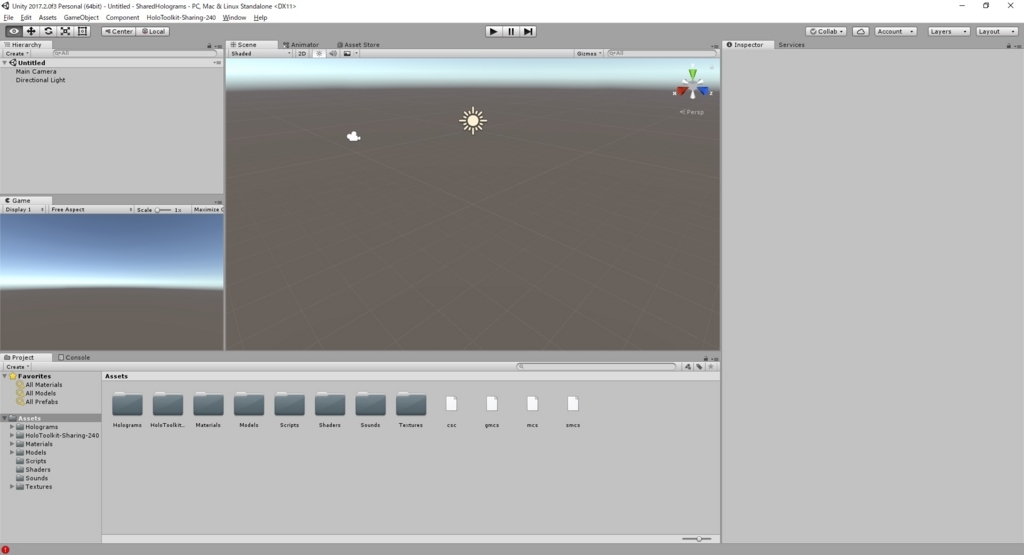Select the gmcs file icon
This screenshot has width=1024, height=555.
(x=492, y=404)
